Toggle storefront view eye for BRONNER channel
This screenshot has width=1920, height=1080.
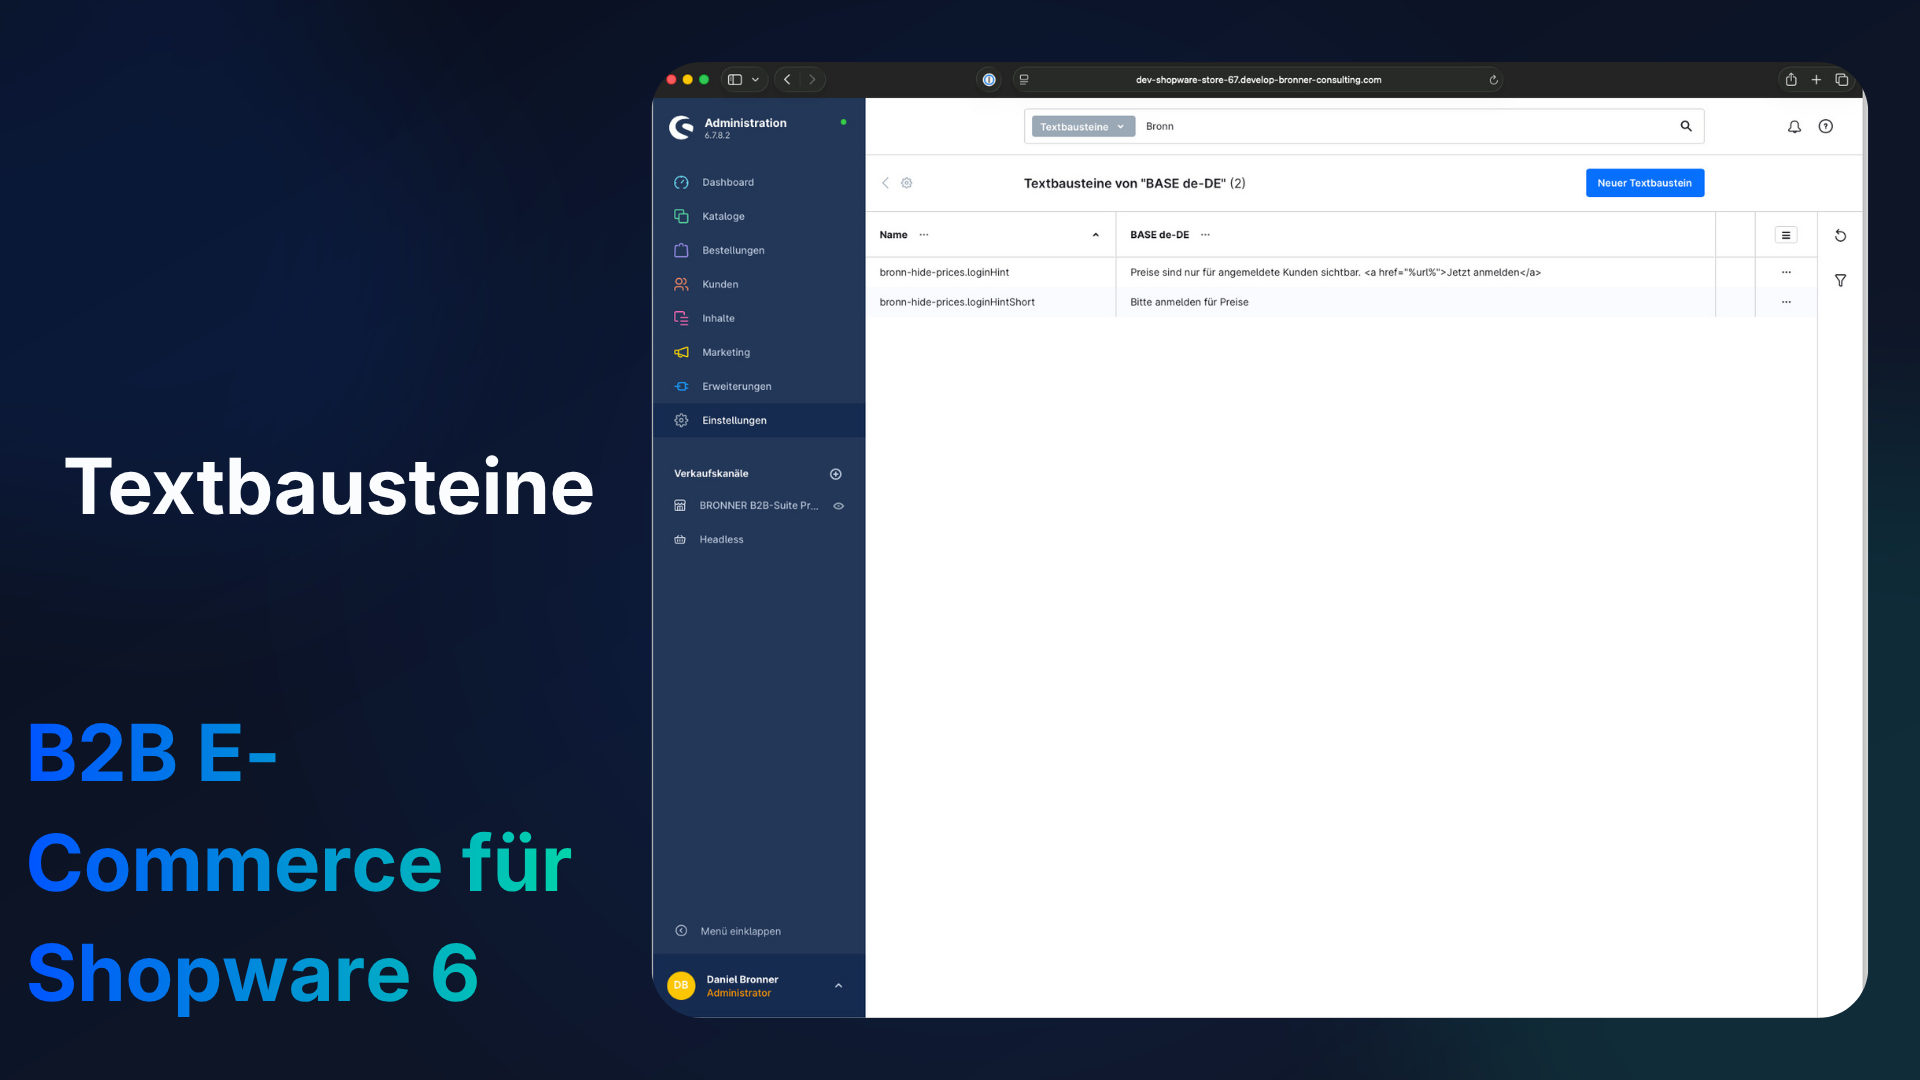(839, 506)
